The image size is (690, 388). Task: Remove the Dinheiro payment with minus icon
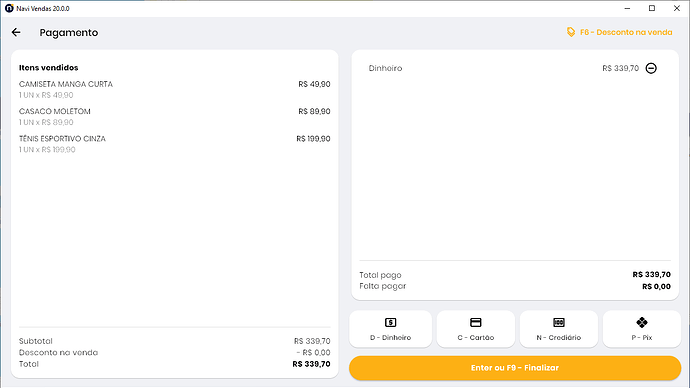coord(651,68)
